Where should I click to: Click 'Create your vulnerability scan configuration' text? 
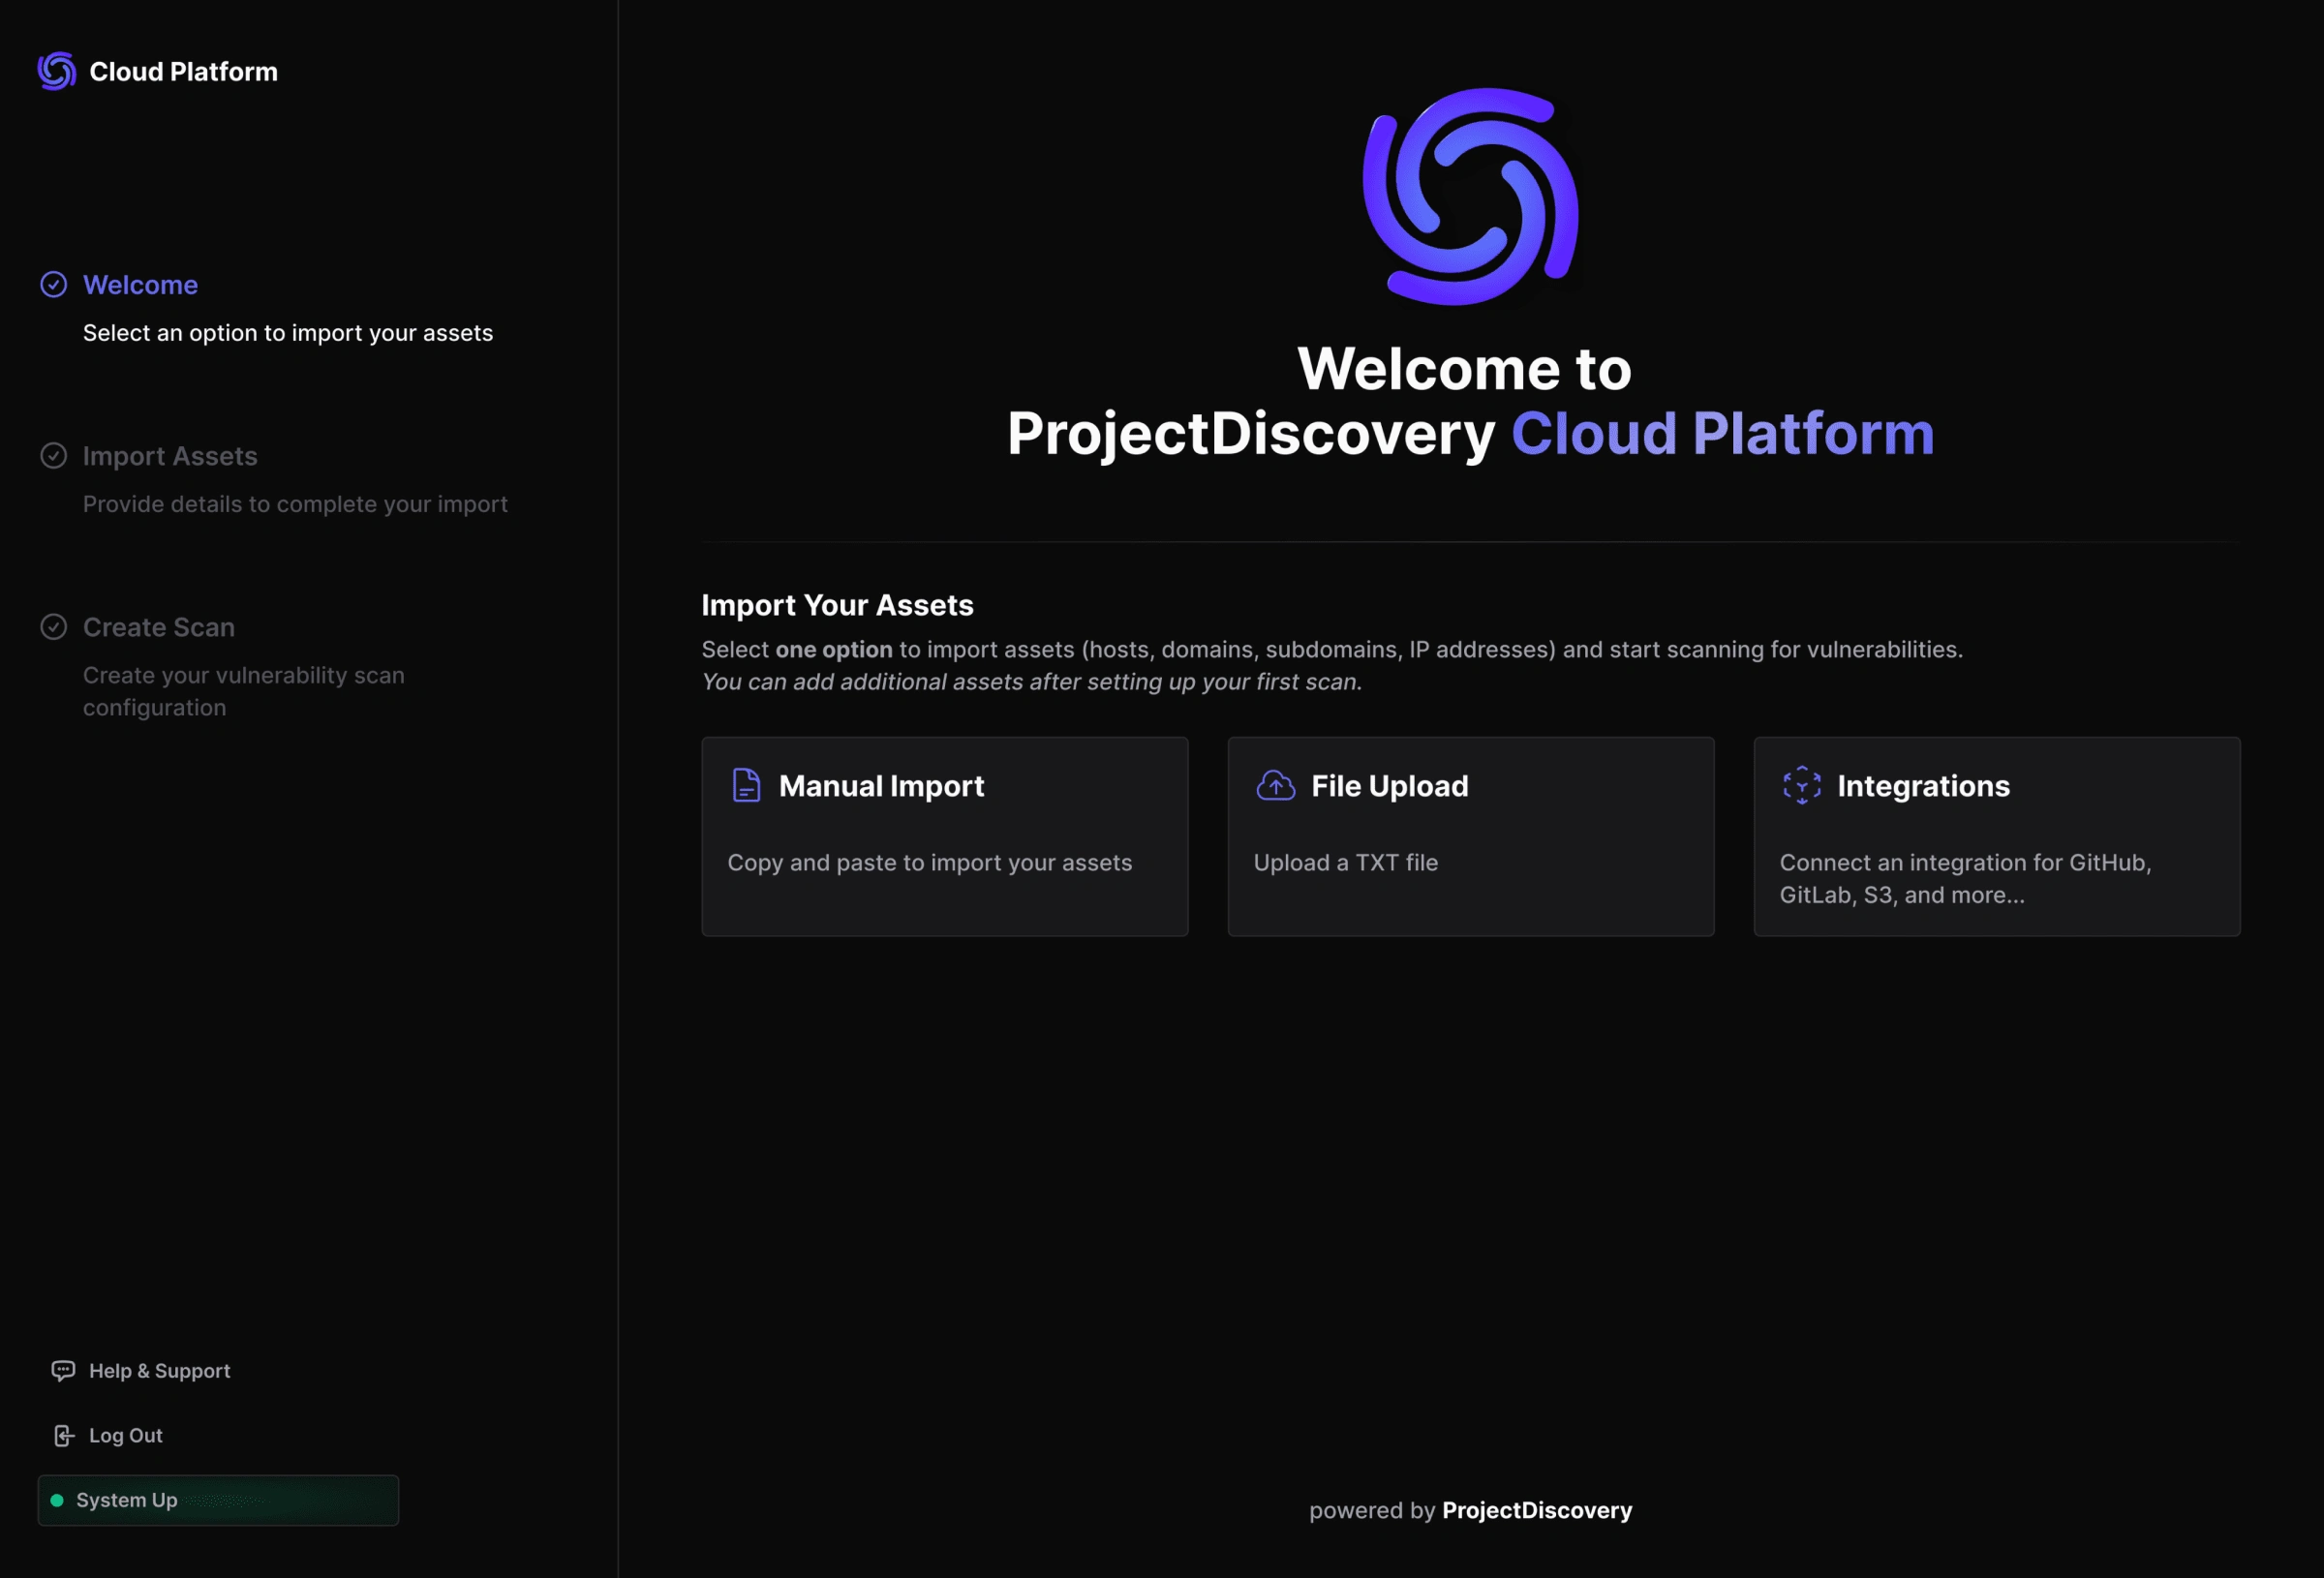pyautogui.click(x=244, y=692)
